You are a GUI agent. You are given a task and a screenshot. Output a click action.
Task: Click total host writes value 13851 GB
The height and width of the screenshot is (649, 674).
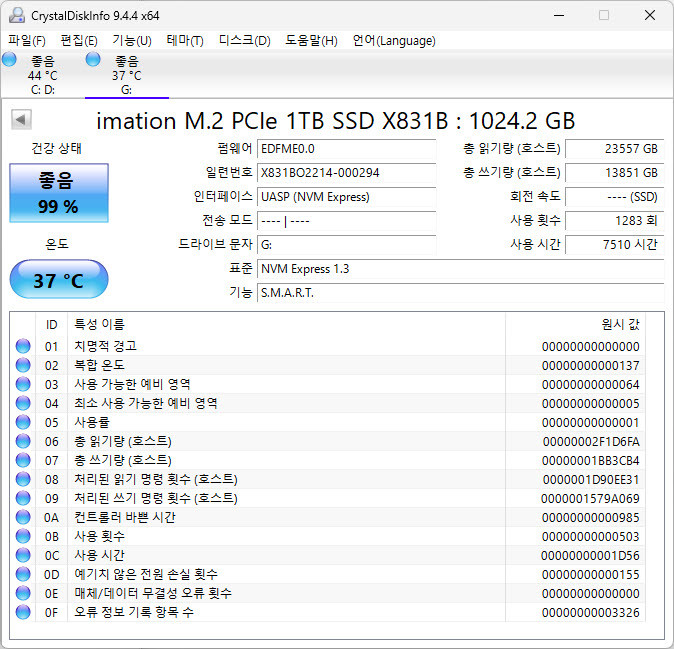pos(615,173)
